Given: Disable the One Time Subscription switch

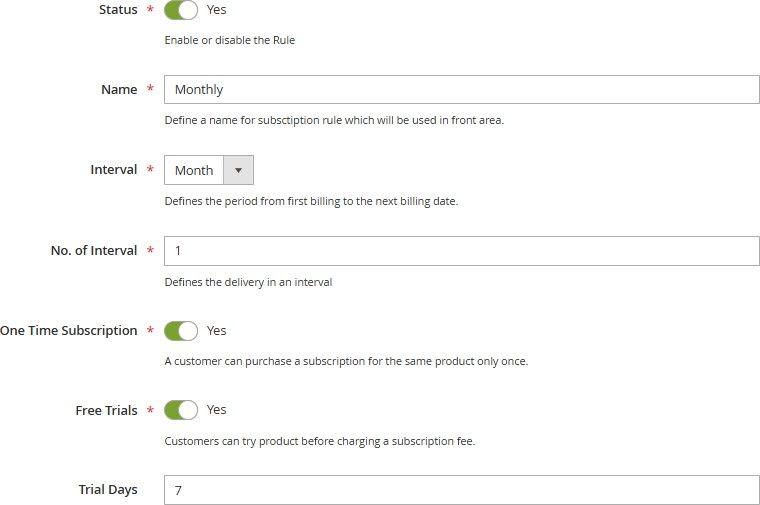Looking at the screenshot, I should tap(181, 330).
